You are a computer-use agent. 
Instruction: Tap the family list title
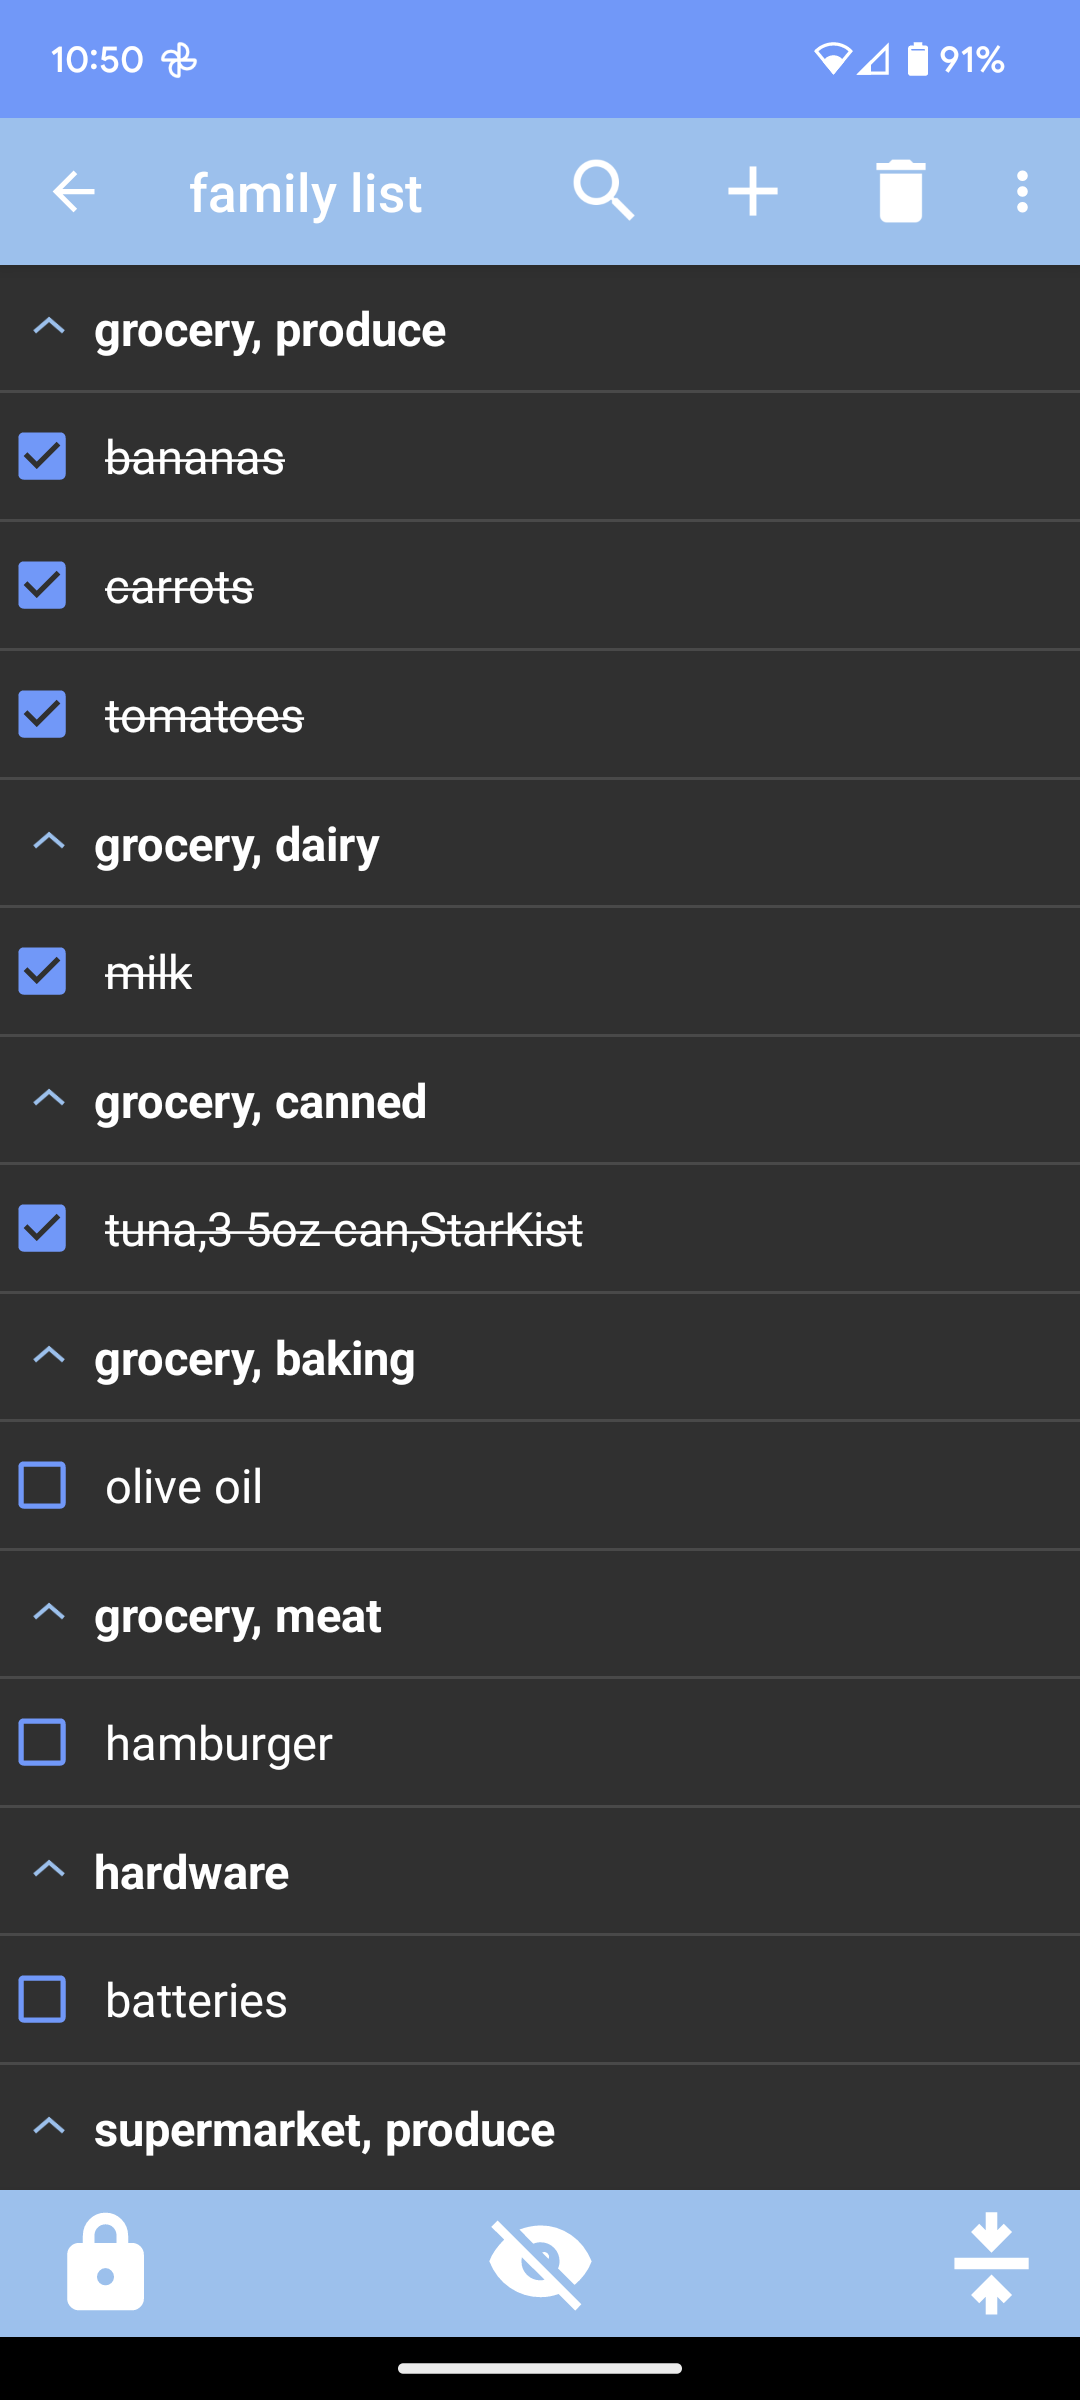[x=305, y=192]
